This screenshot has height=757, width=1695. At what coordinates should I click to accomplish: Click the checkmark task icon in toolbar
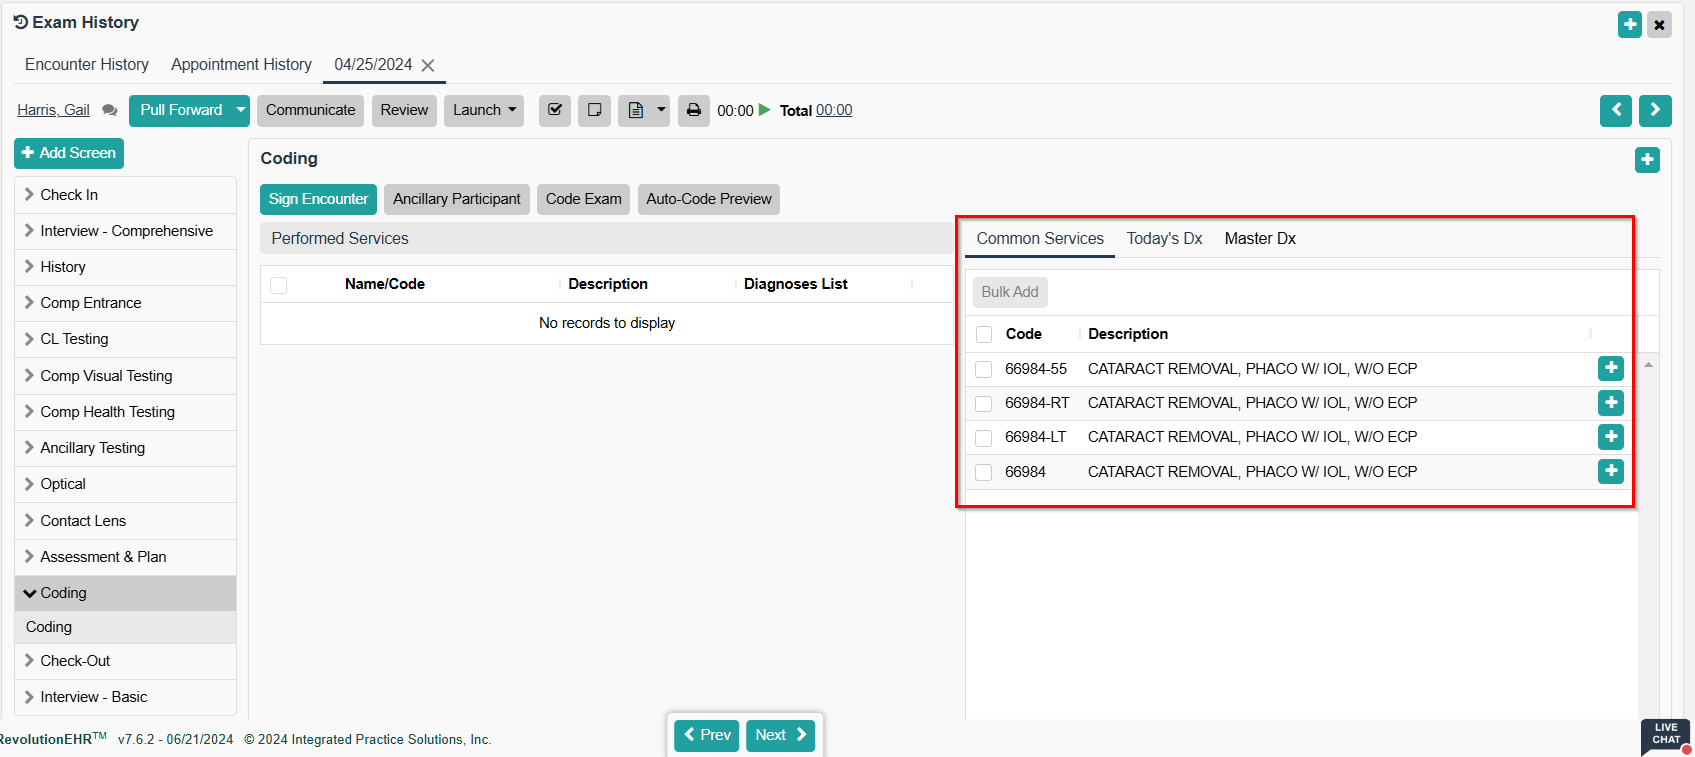pyautogui.click(x=555, y=110)
